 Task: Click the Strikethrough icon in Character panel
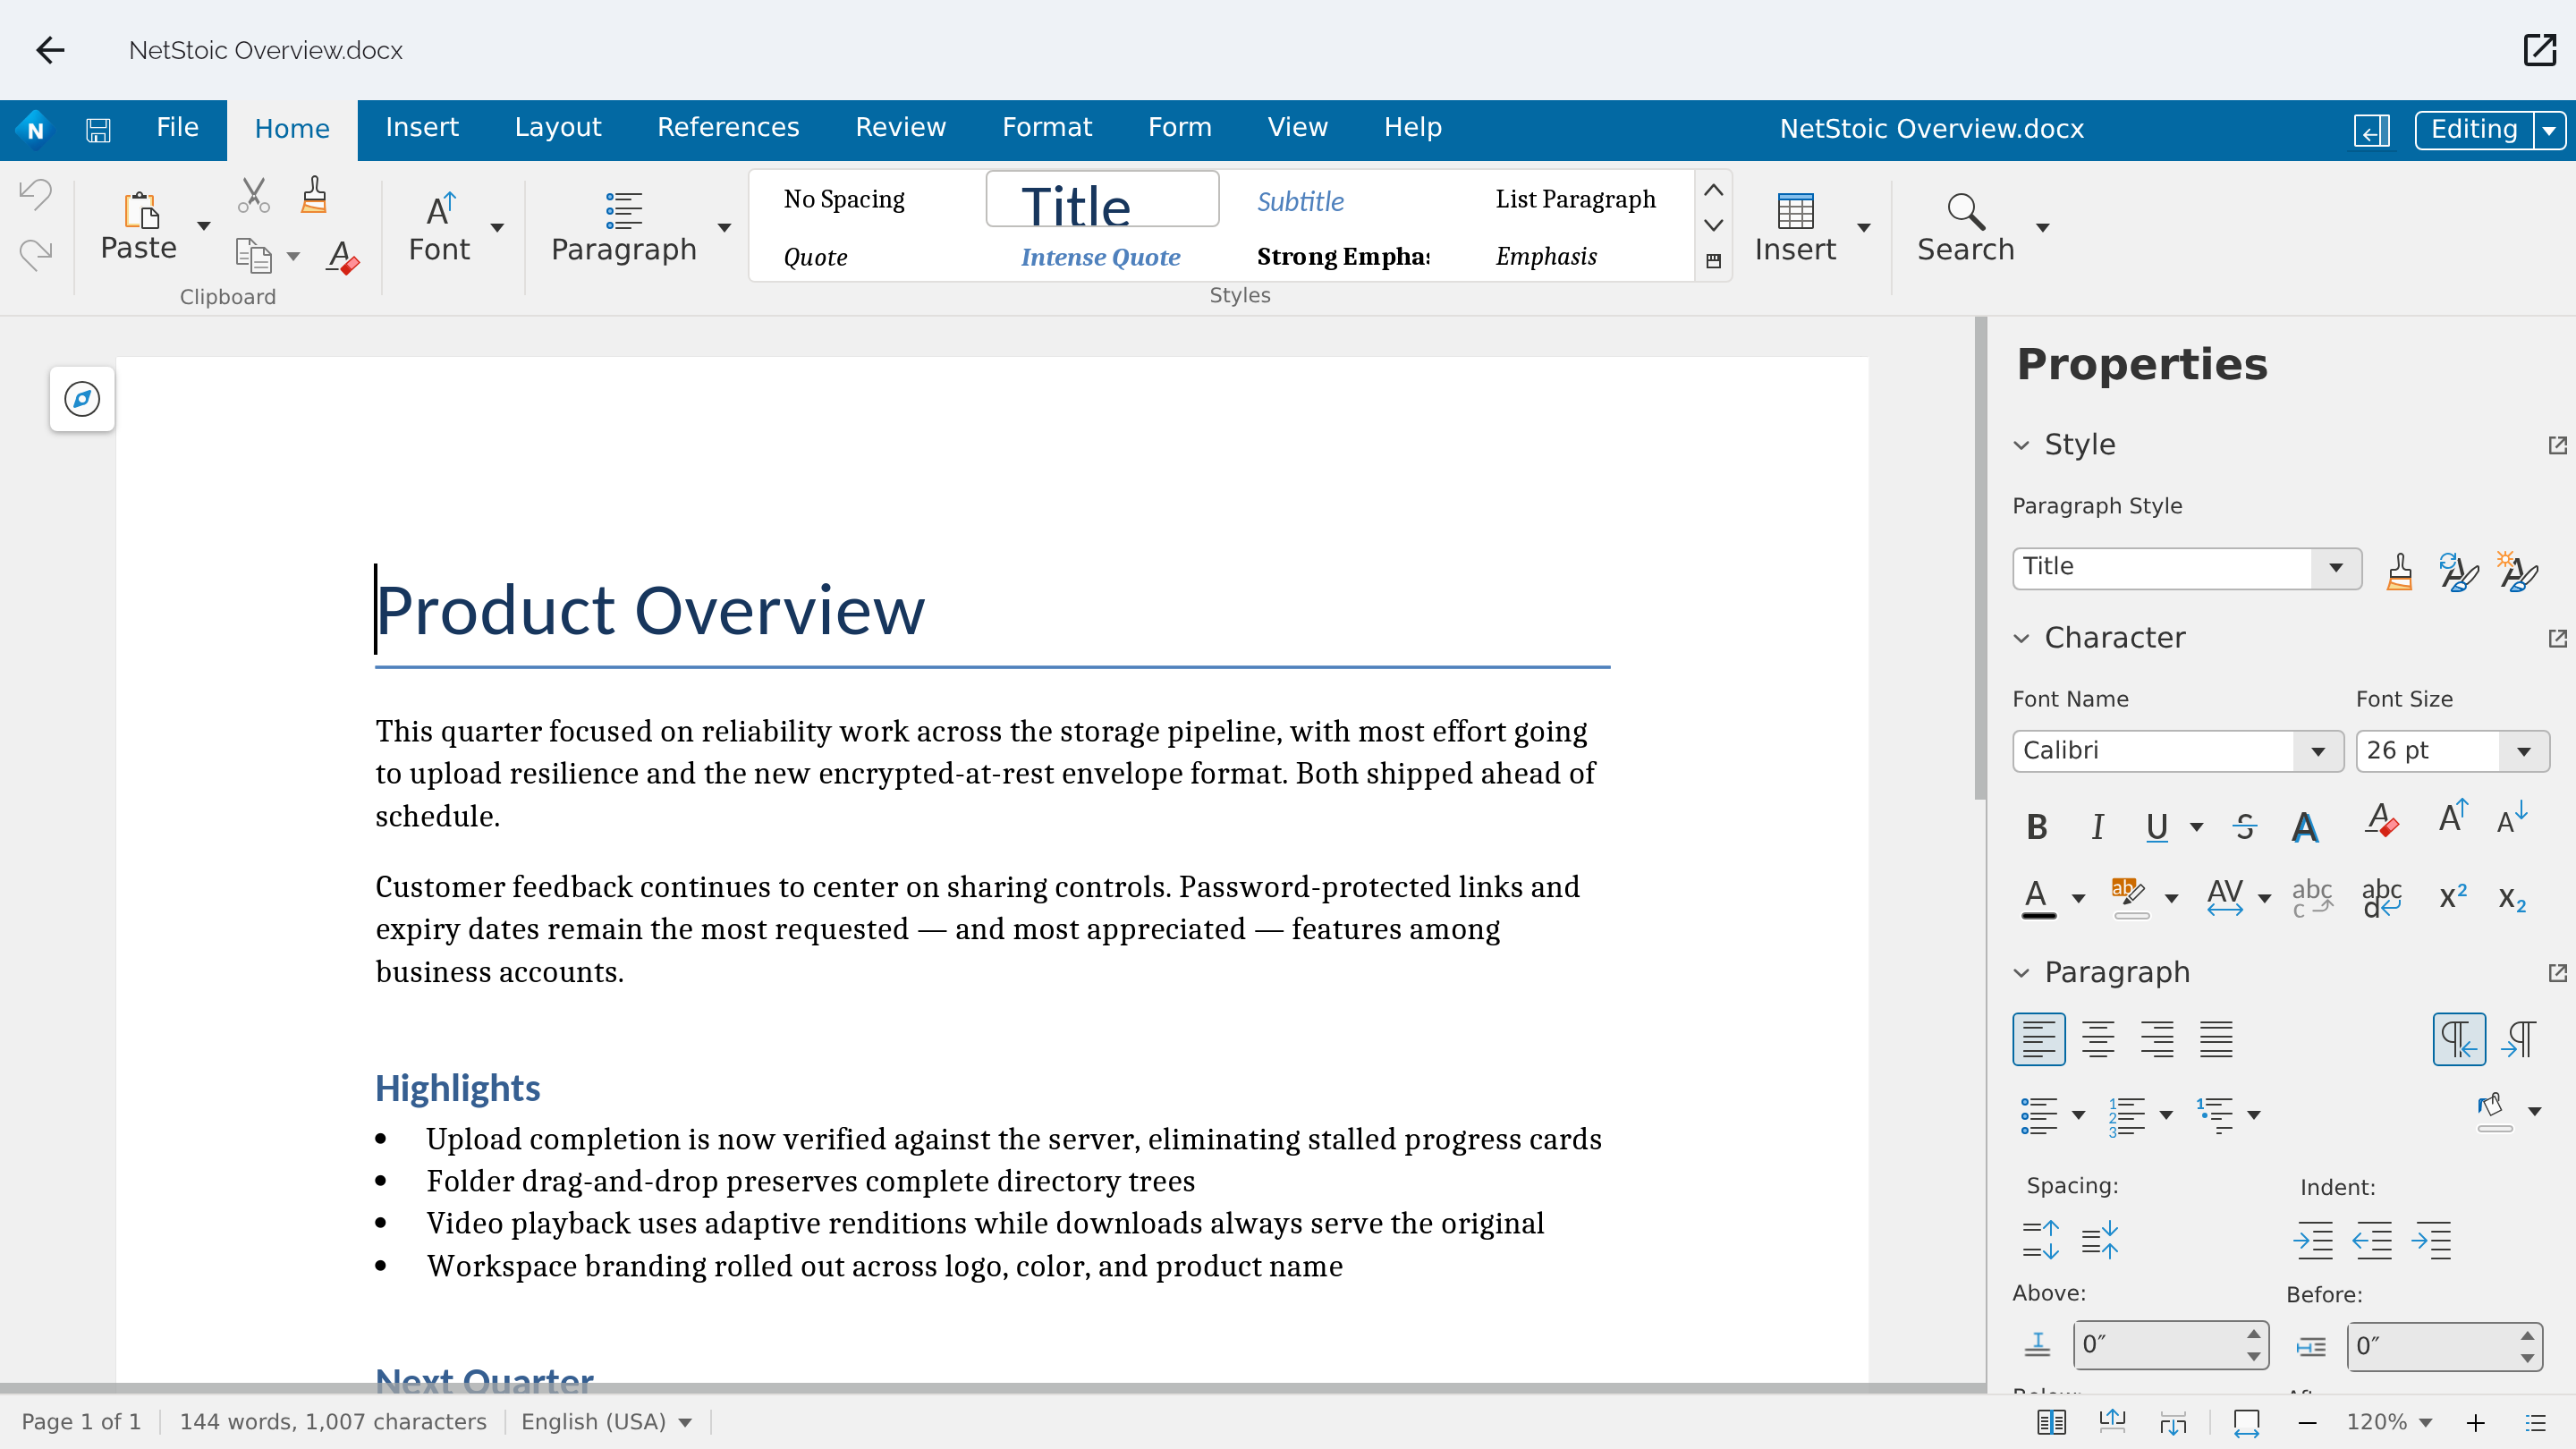point(2245,827)
